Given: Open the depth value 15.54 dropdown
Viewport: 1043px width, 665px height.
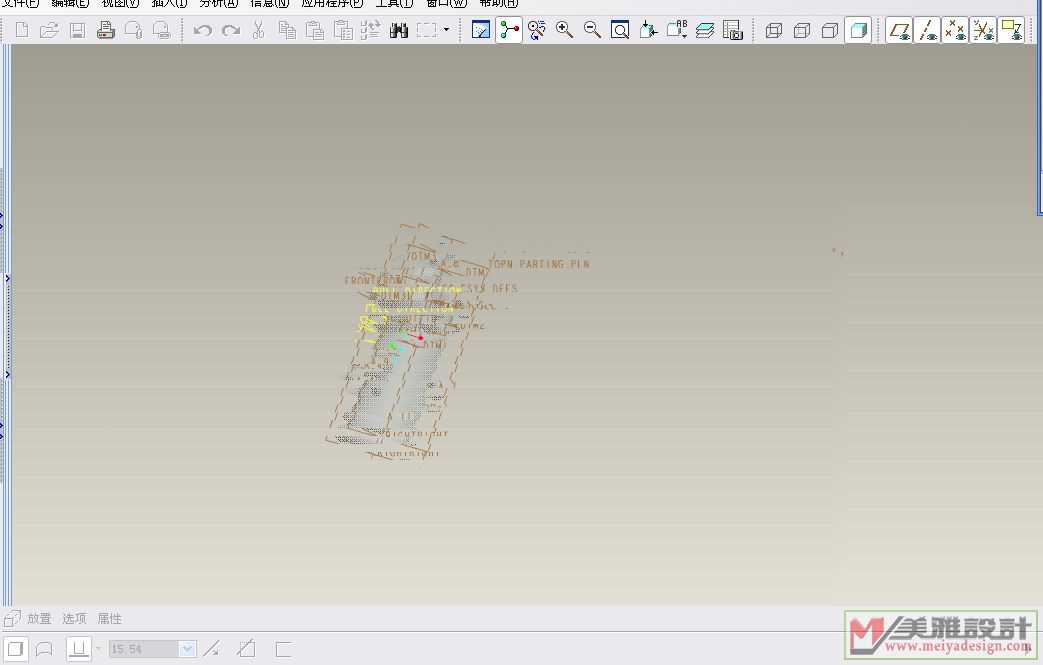Looking at the screenshot, I should [187, 649].
